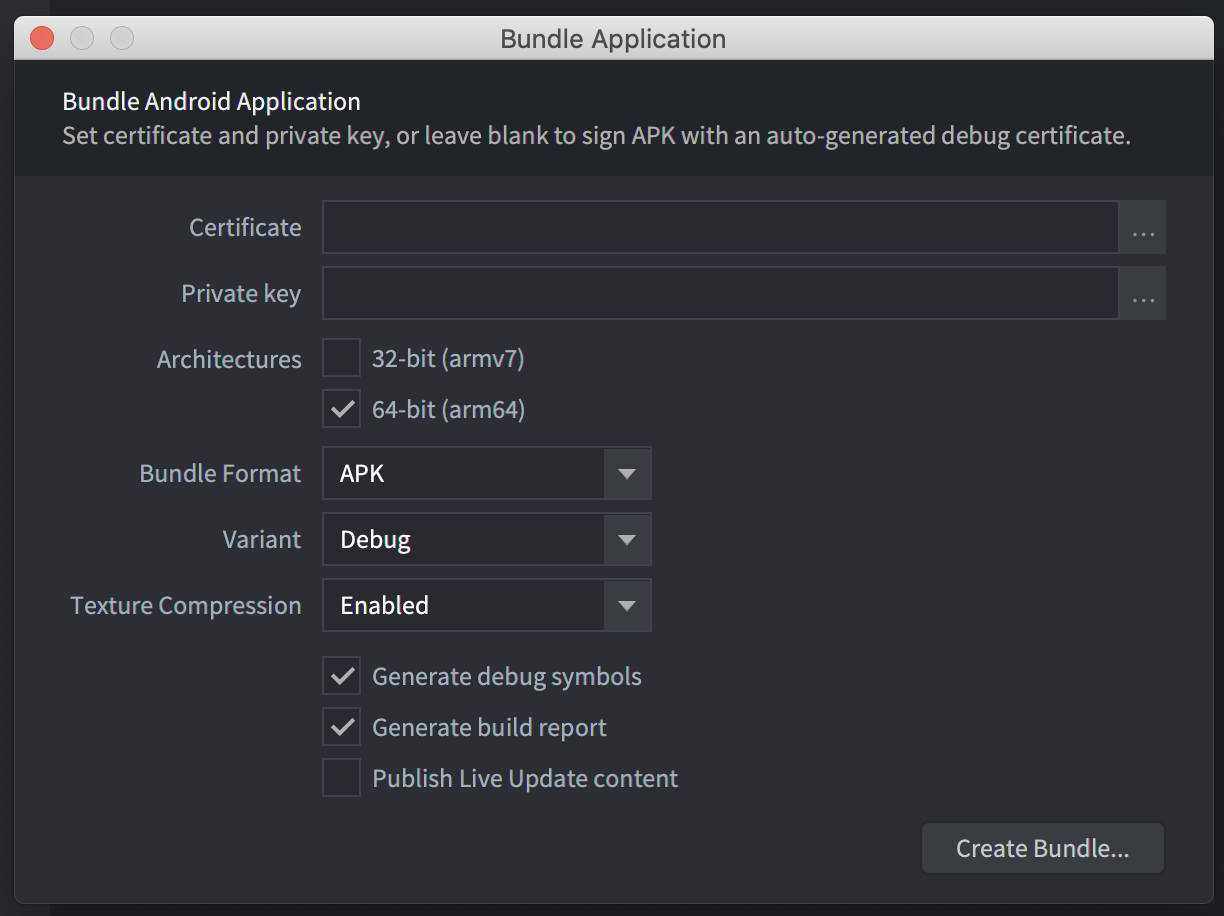
Task: Disable Generate build report checkbox
Action: 341,728
